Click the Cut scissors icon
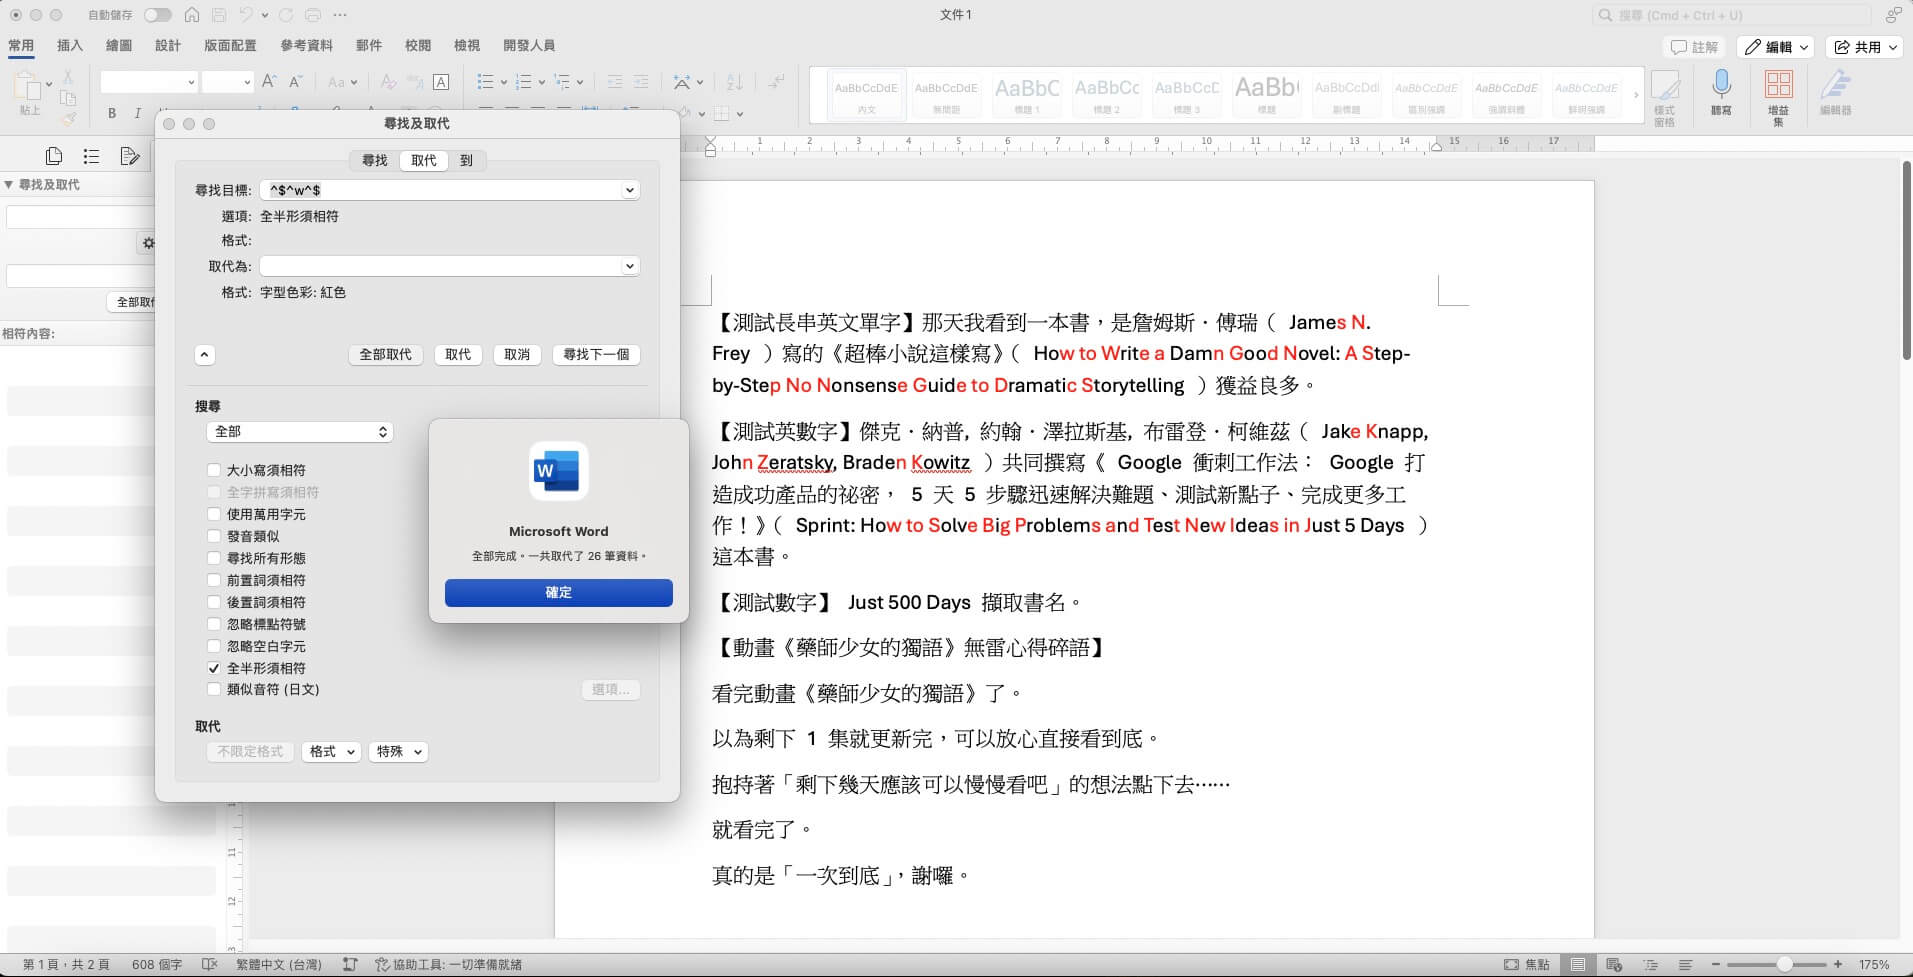This screenshot has height=977, width=1913. click(x=68, y=77)
